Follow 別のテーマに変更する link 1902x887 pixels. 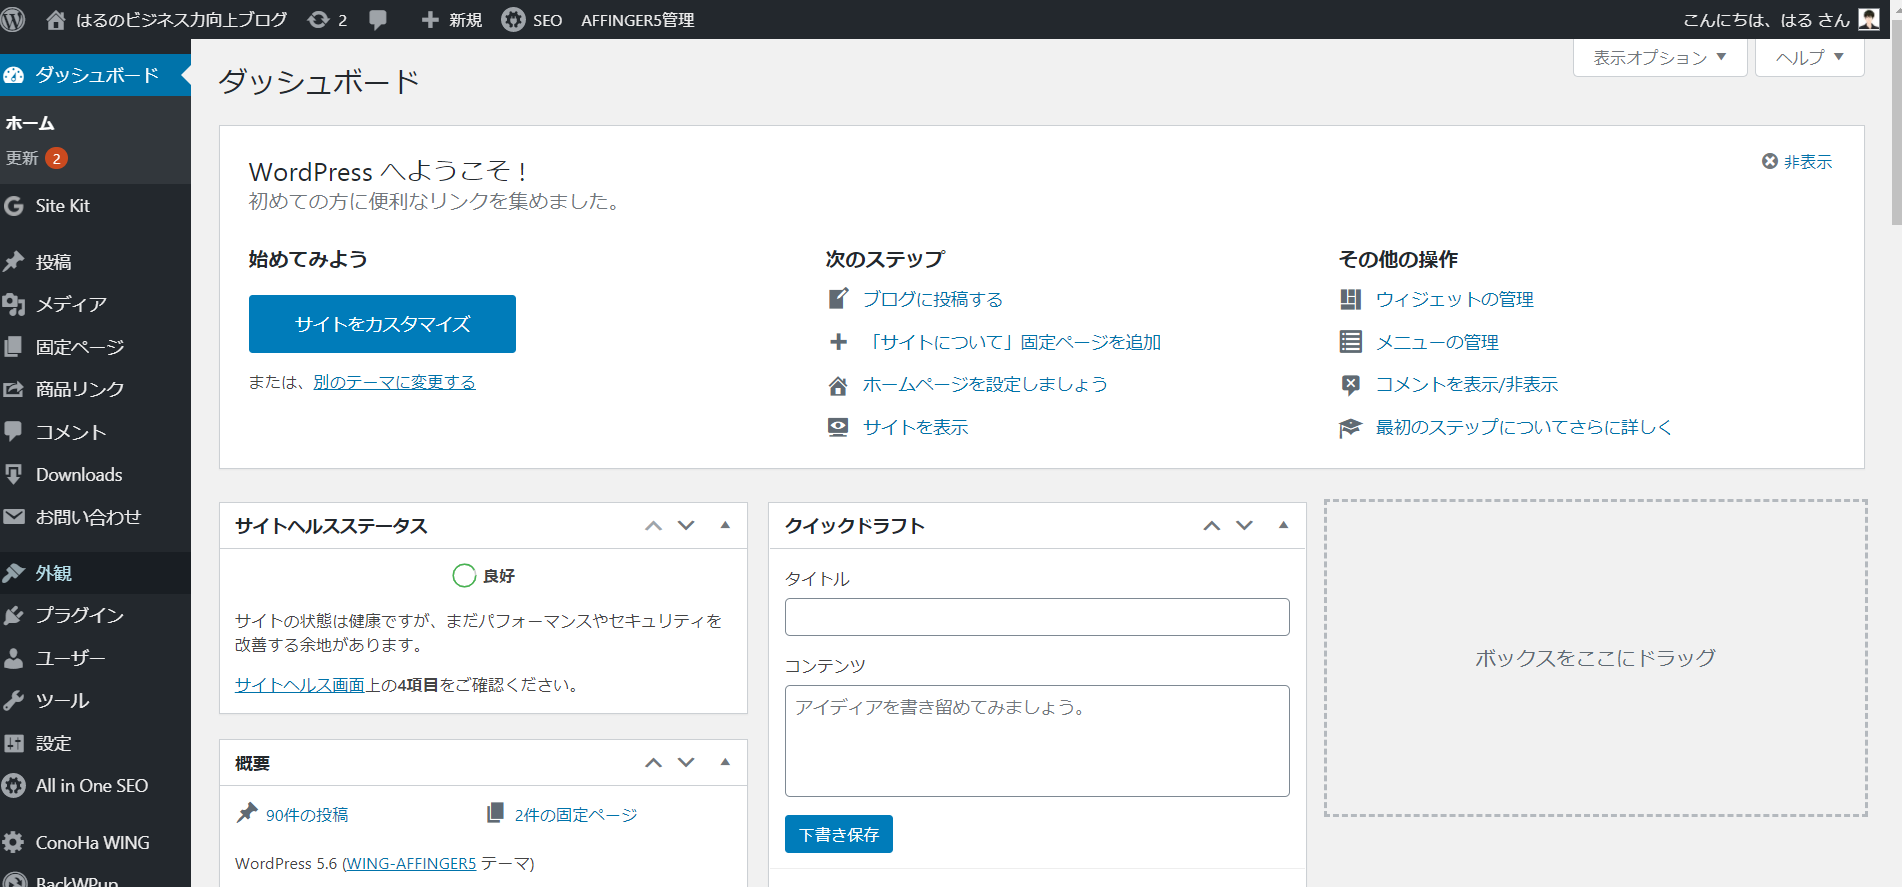[x=394, y=382]
